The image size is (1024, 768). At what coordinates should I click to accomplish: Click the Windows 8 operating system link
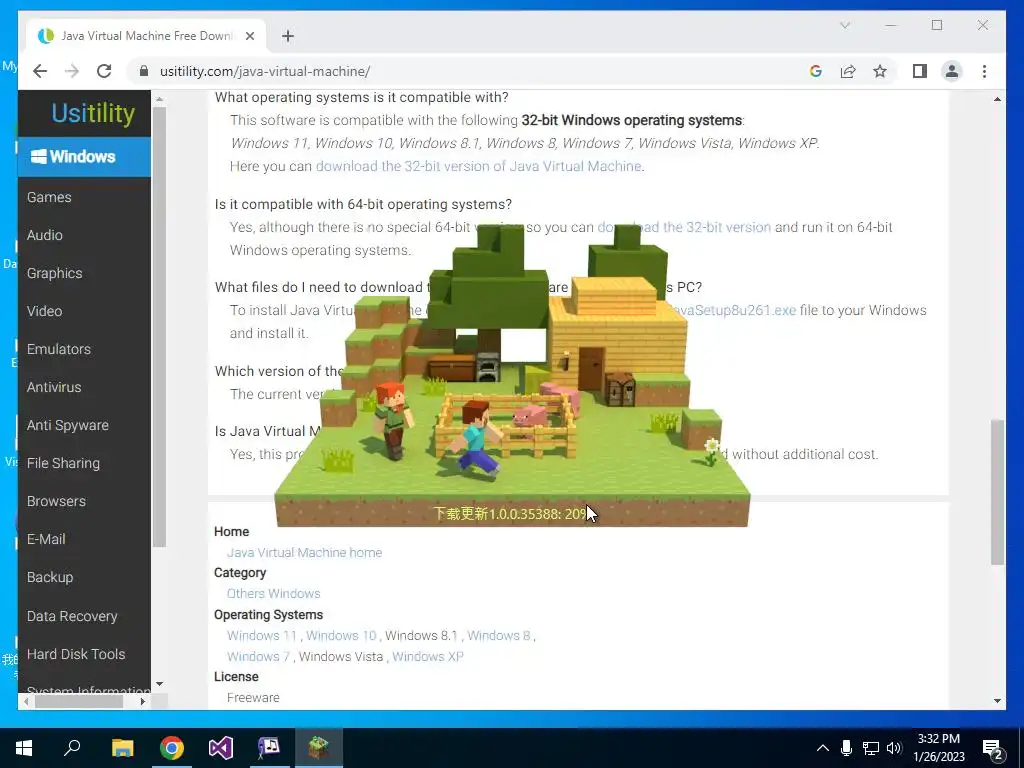tap(499, 635)
